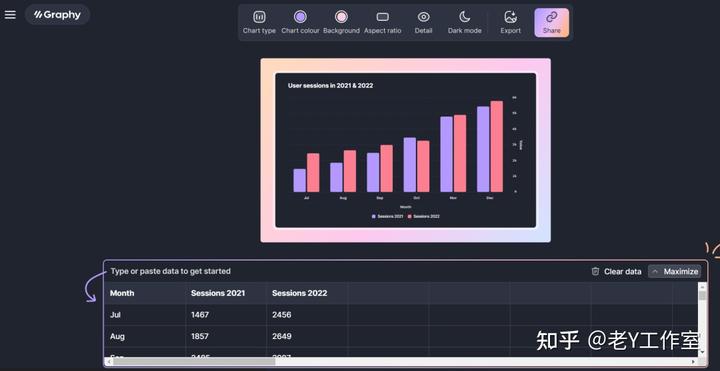Viewport: 720px width, 371px height.
Task: Open the hamburger menu
Action: pos(10,15)
